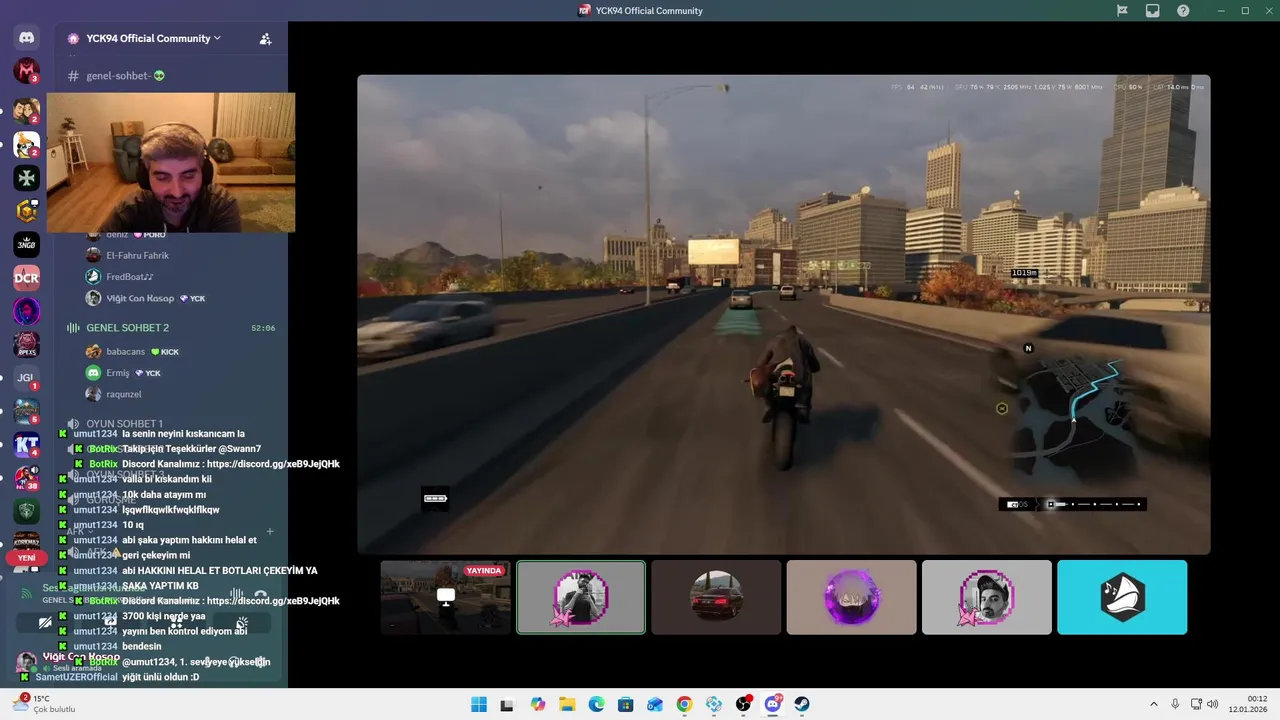Open Discord direct messages home icon
Screen dimensions: 1280x720
(26, 38)
